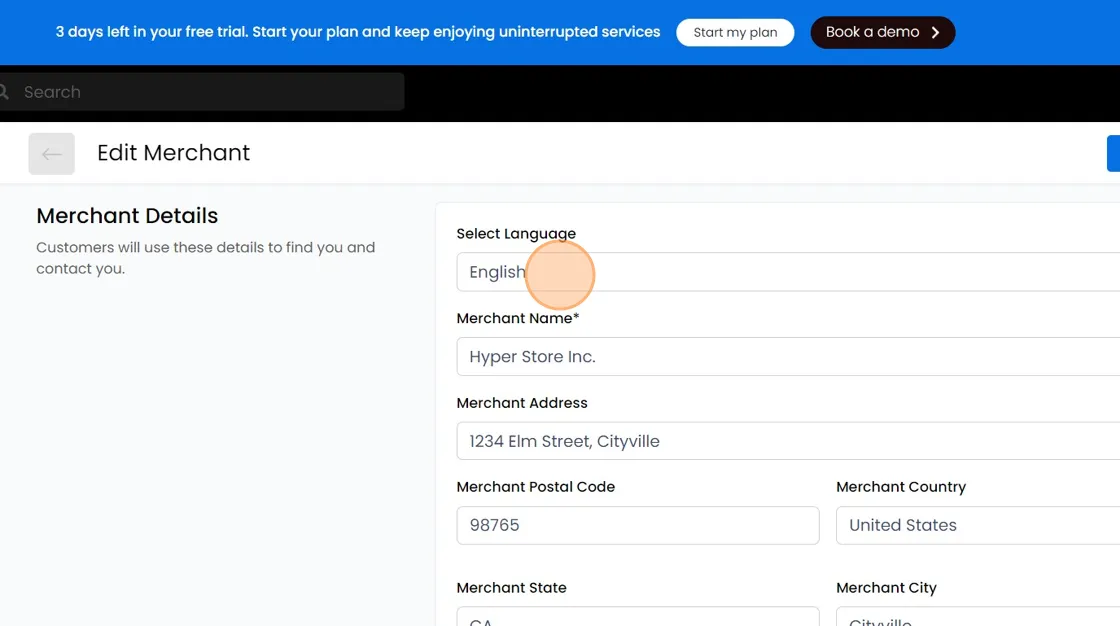Click the Select Language label
1120x626 pixels.
coord(516,234)
